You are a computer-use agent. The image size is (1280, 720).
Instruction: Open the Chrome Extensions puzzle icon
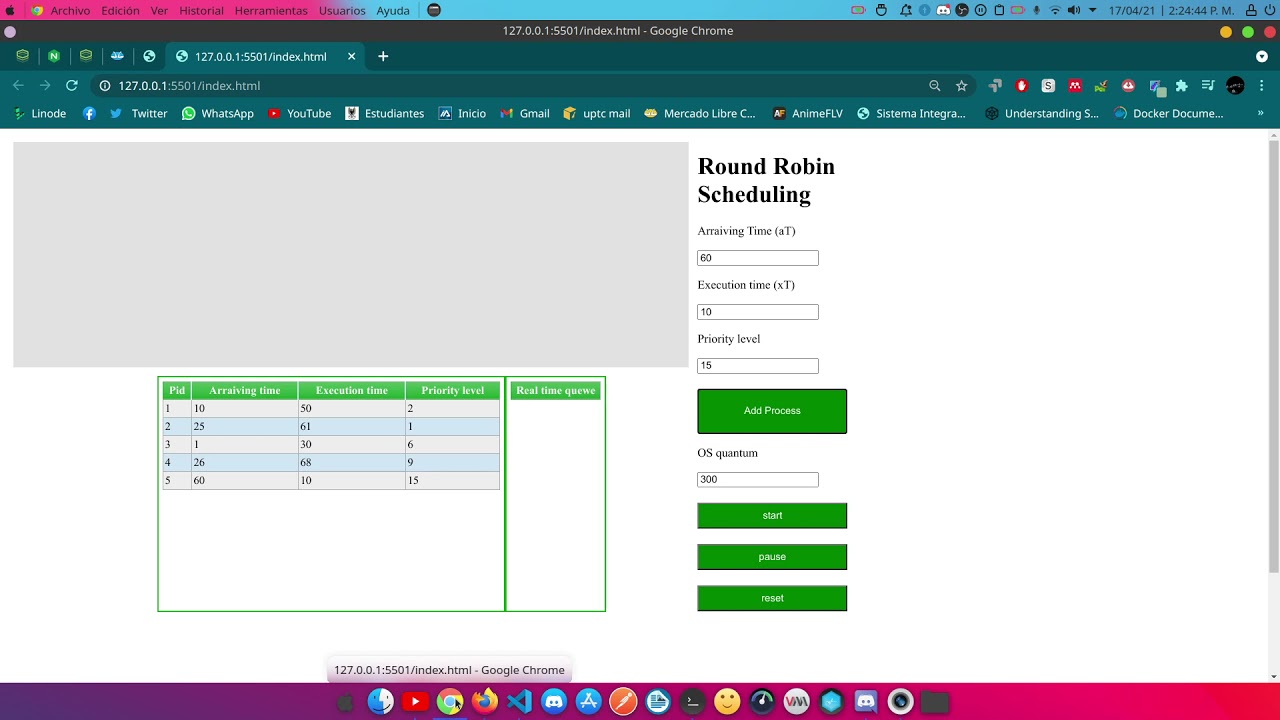pos(1182,86)
